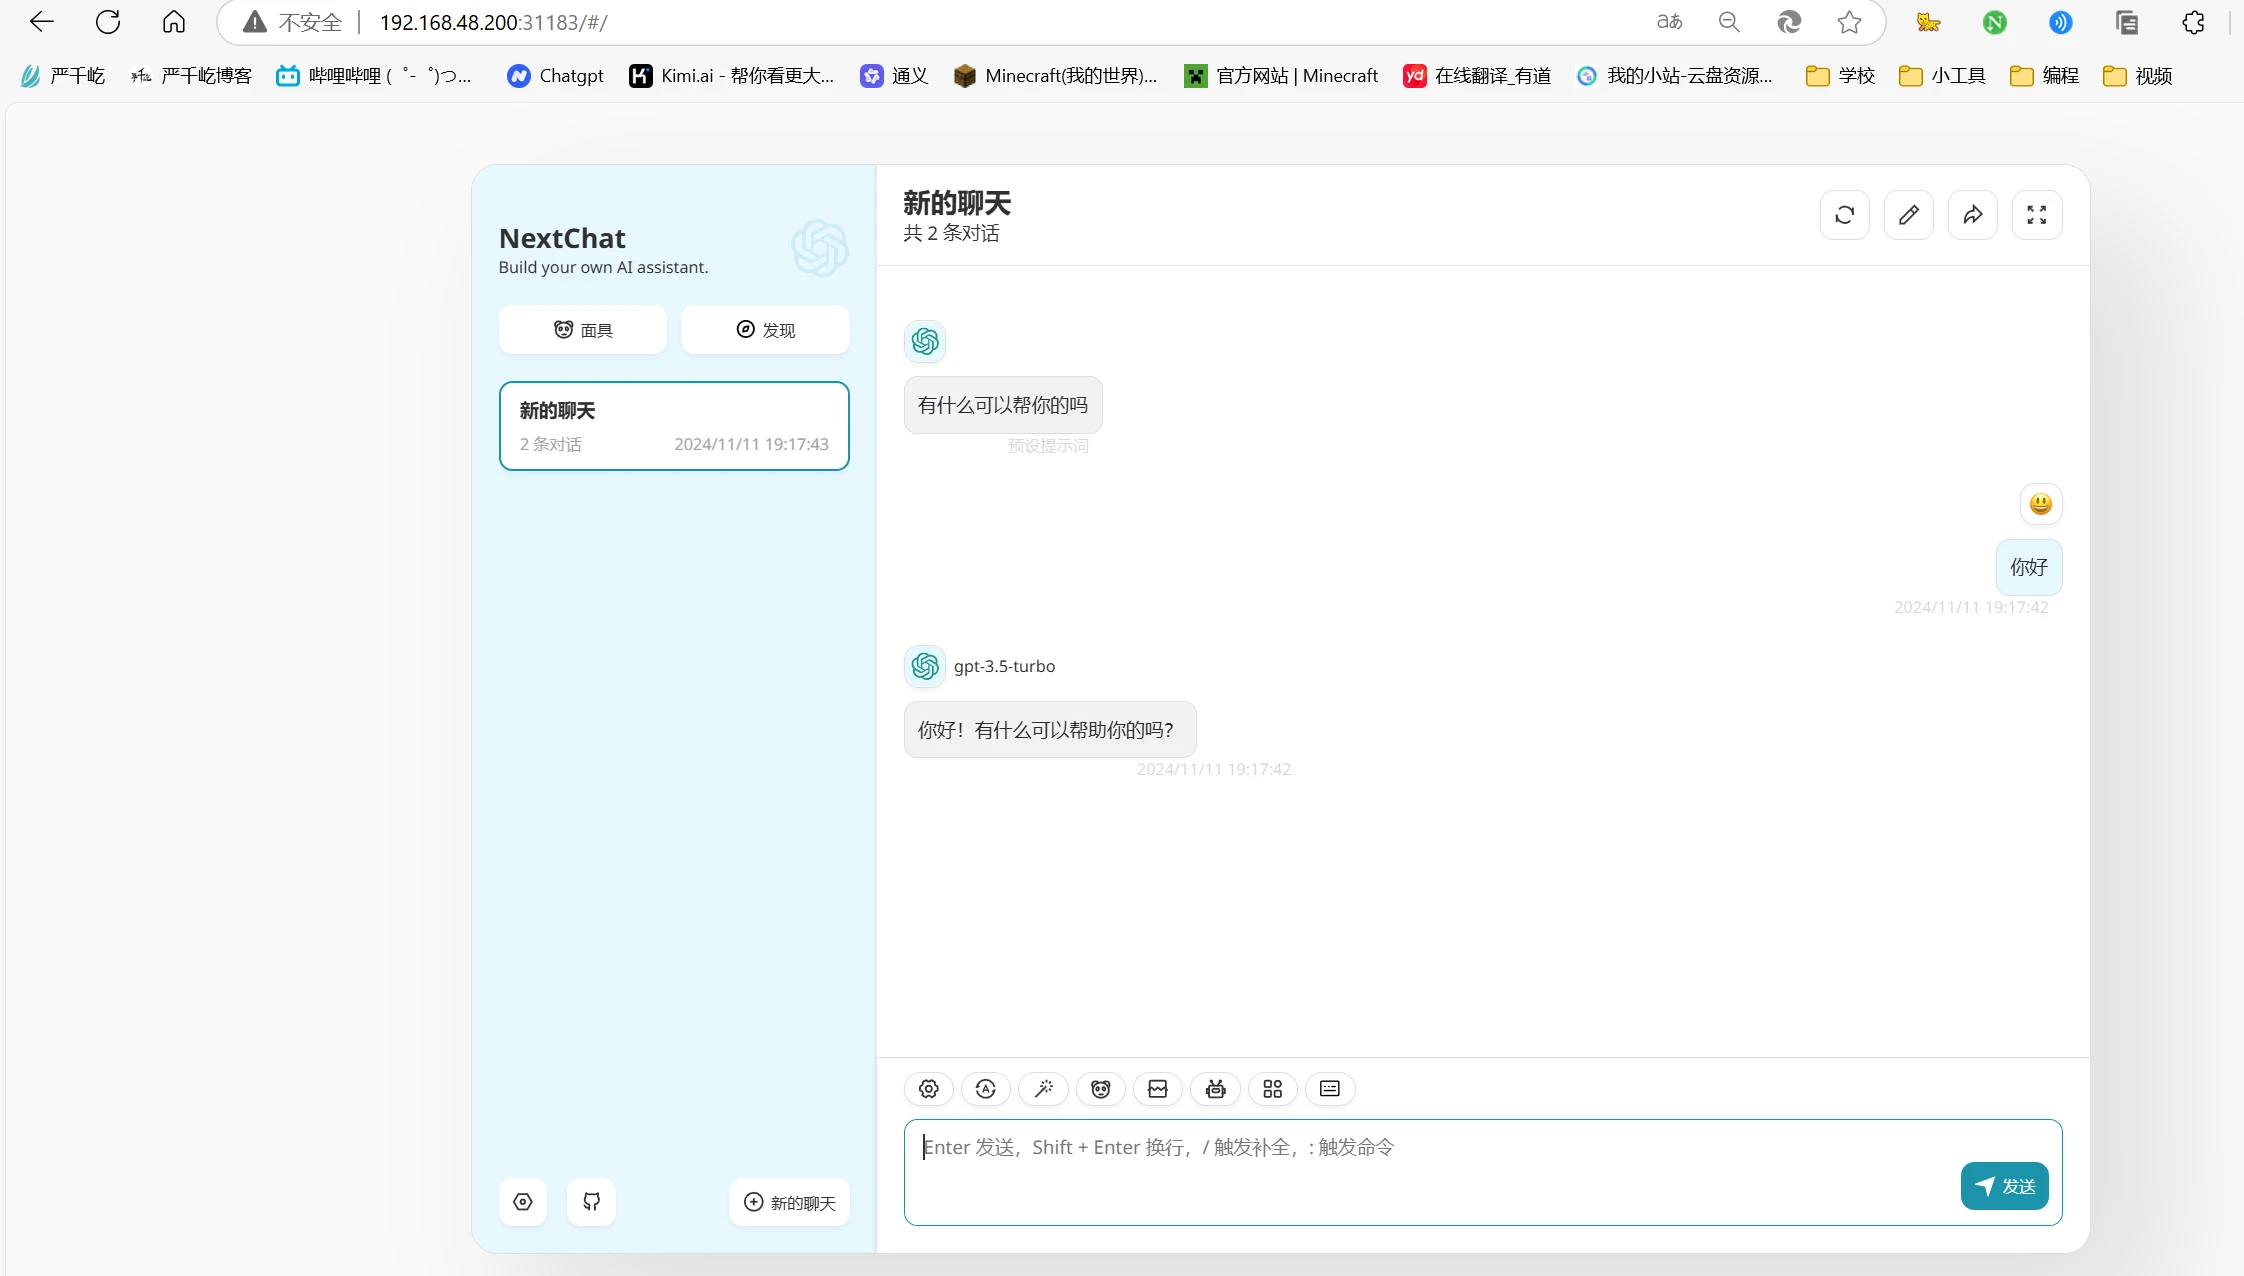The height and width of the screenshot is (1276, 2244).
Task: Open the magic wand prompt shortcuts
Action: (1043, 1089)
